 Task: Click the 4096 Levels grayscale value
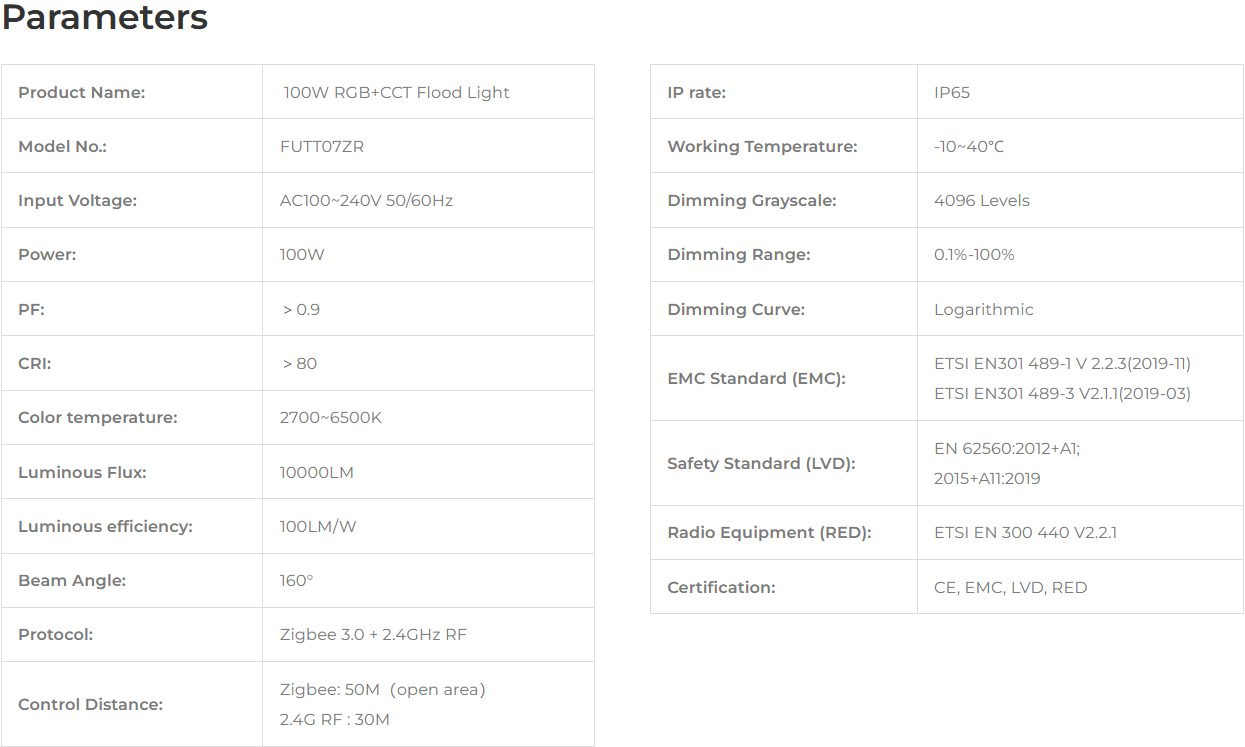[982, 200]
